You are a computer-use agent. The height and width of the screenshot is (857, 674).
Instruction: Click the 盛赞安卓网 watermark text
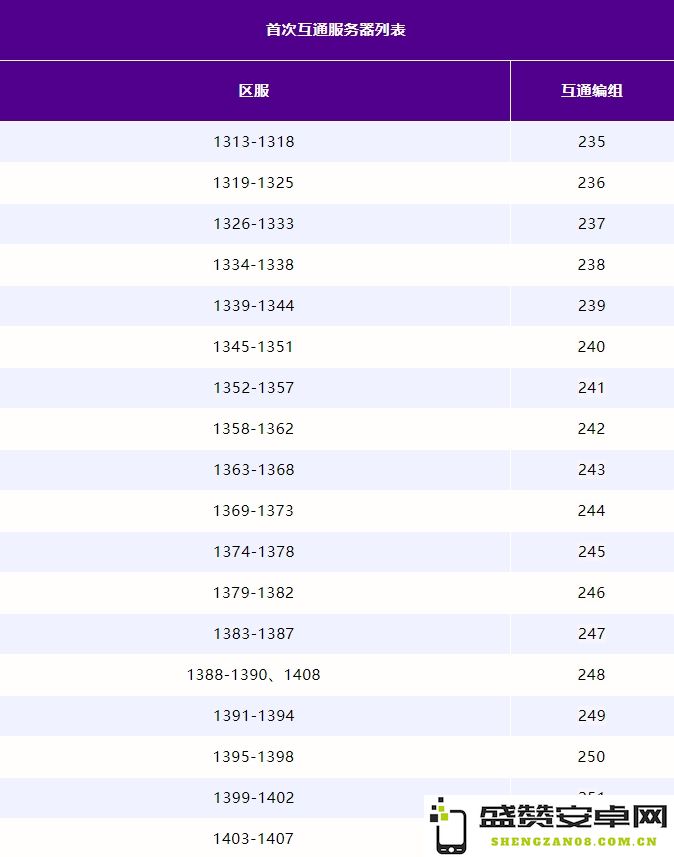point(573,817)
